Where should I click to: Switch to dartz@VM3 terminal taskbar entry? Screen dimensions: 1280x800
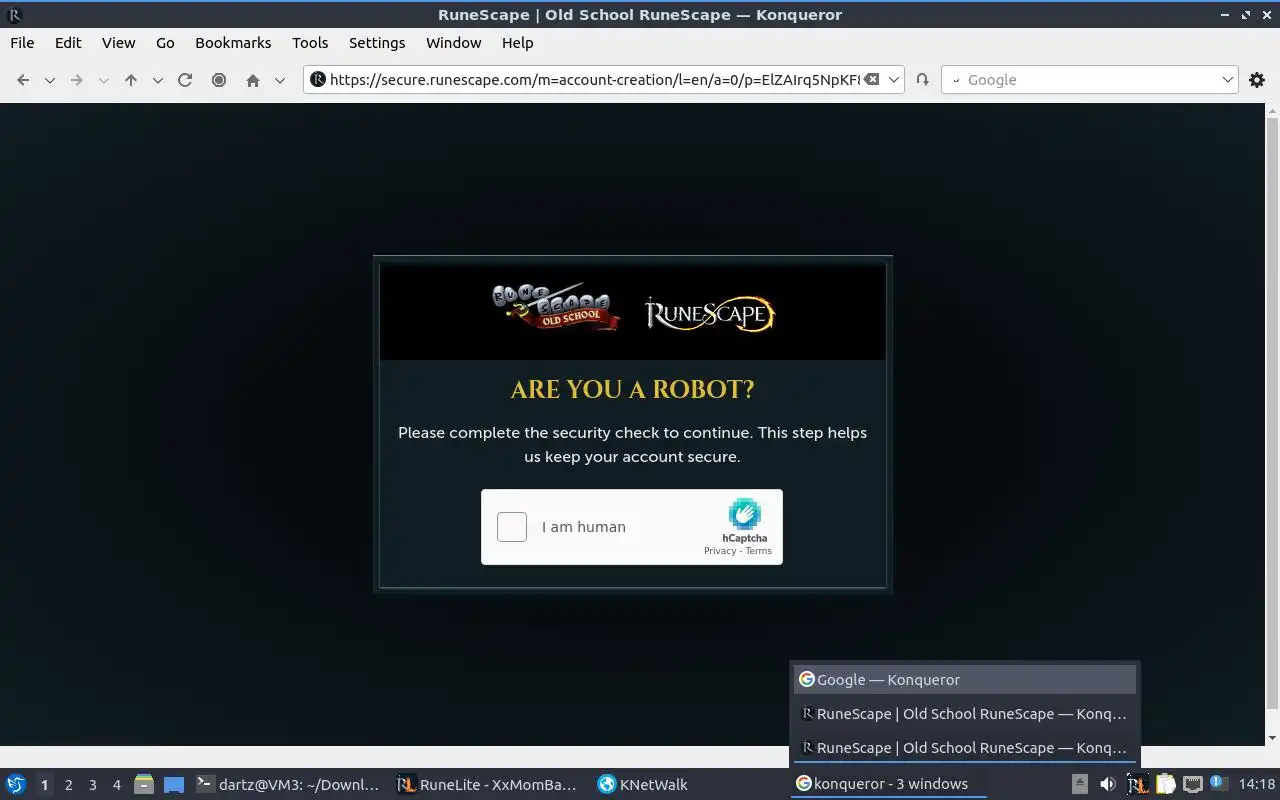click(288, 784)
